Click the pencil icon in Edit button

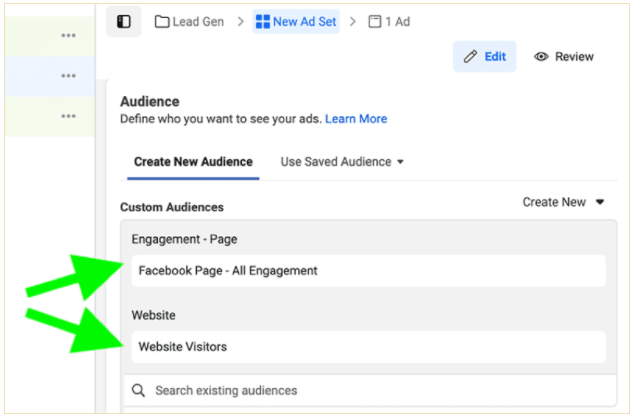tap(471, 56)
